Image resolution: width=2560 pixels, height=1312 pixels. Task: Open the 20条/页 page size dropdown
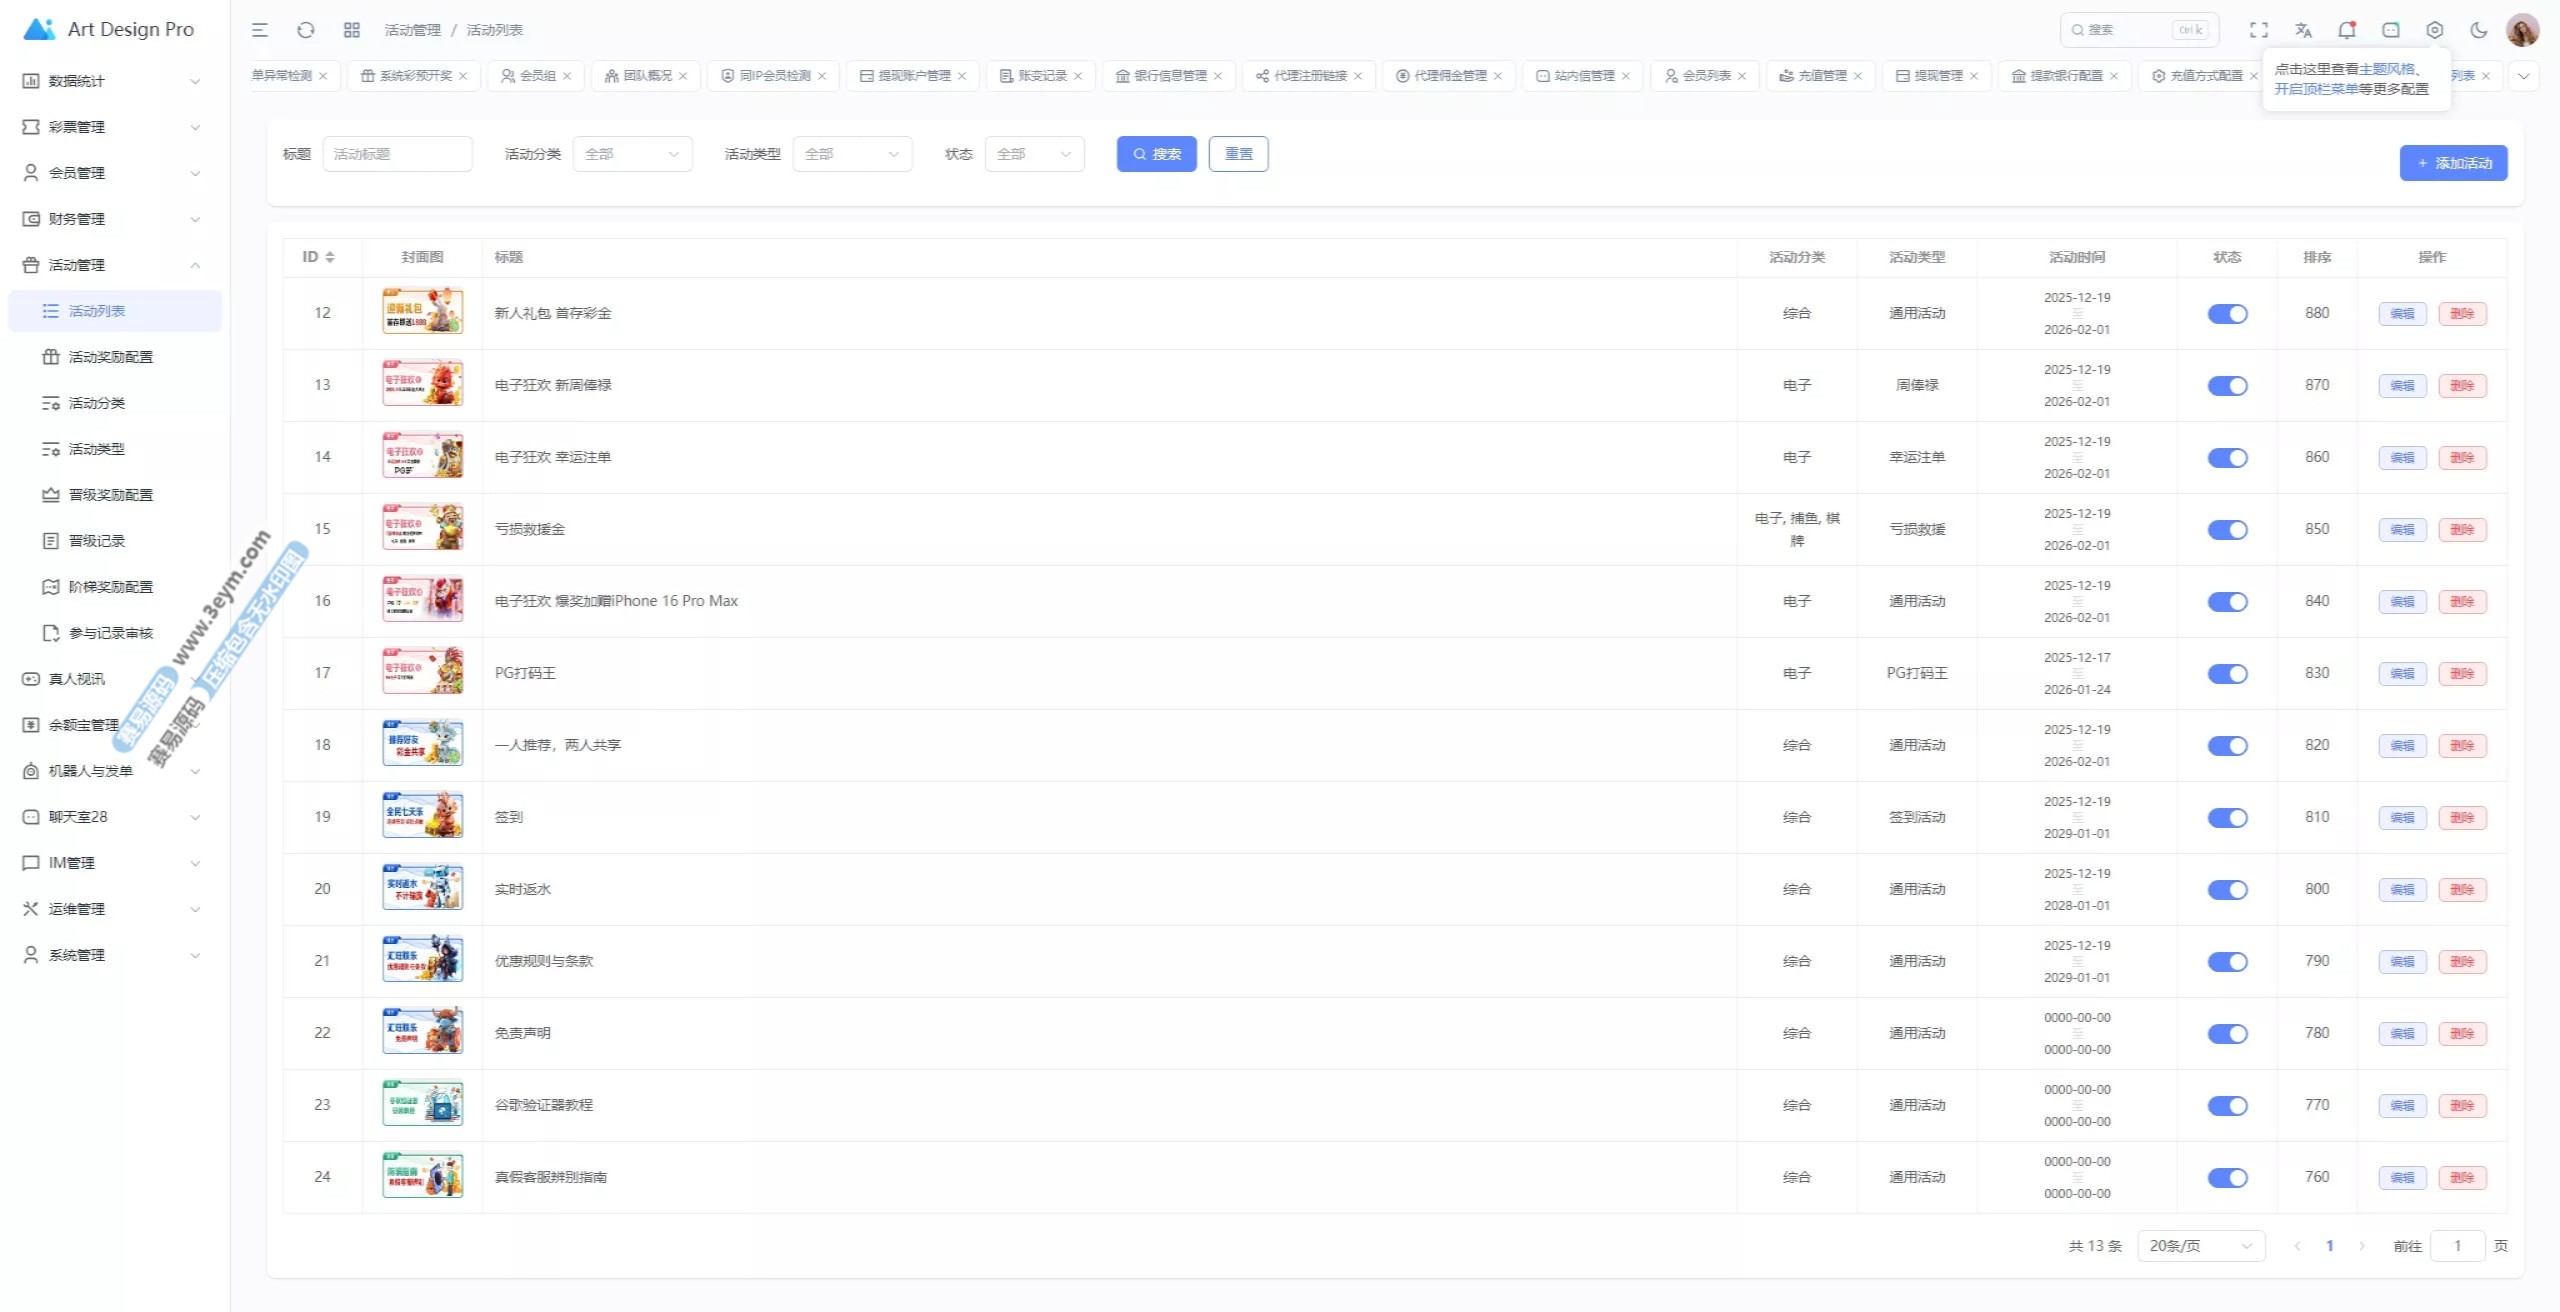[2200, 1246]
